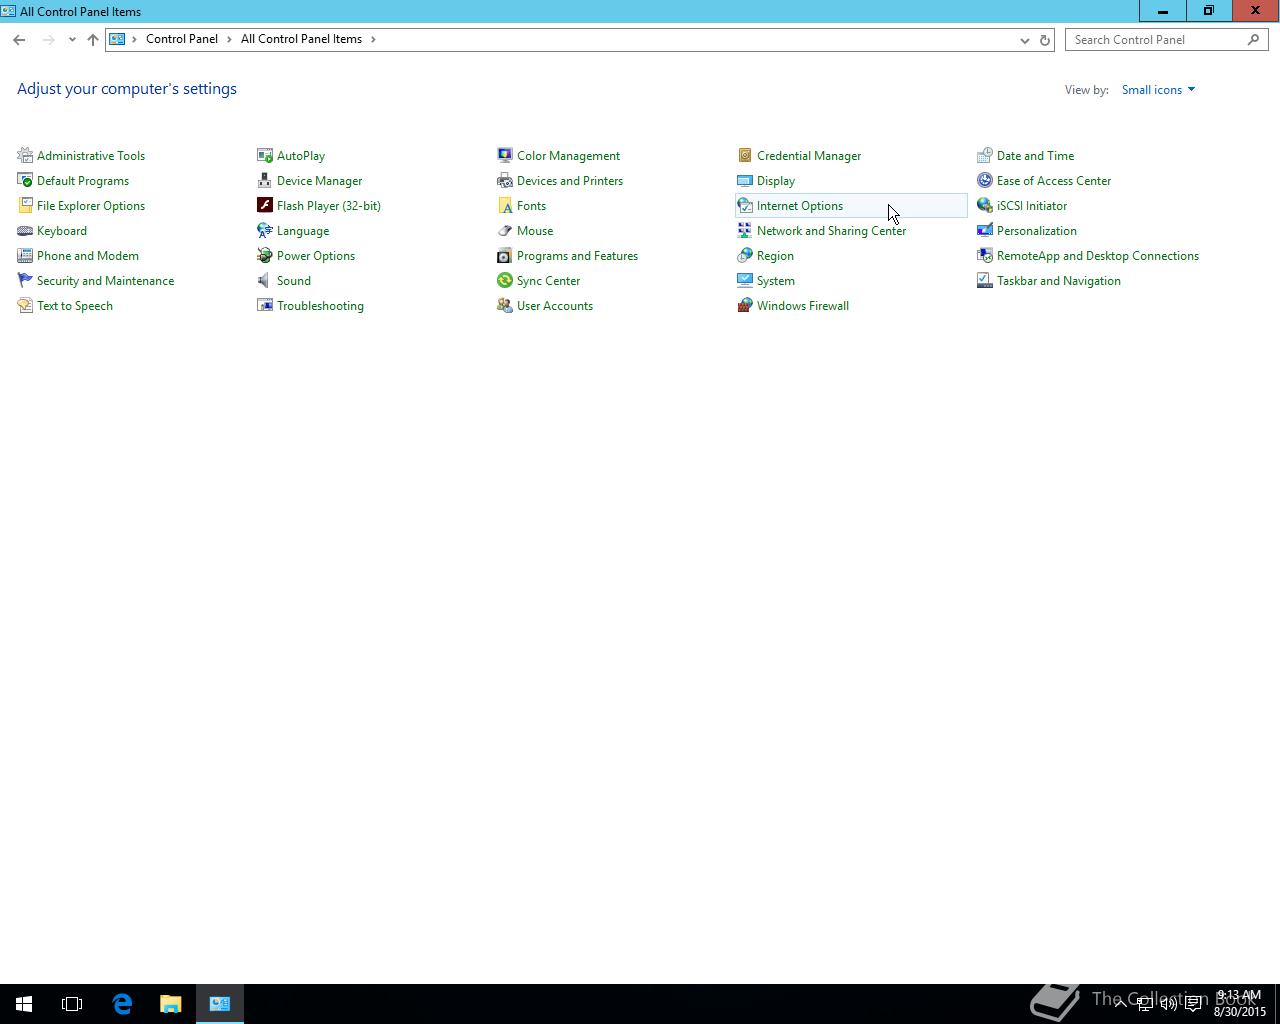The image size is (1280, 1024).
Task: Expand chevron after All Control Panel Items
Action: coord(373,39)
